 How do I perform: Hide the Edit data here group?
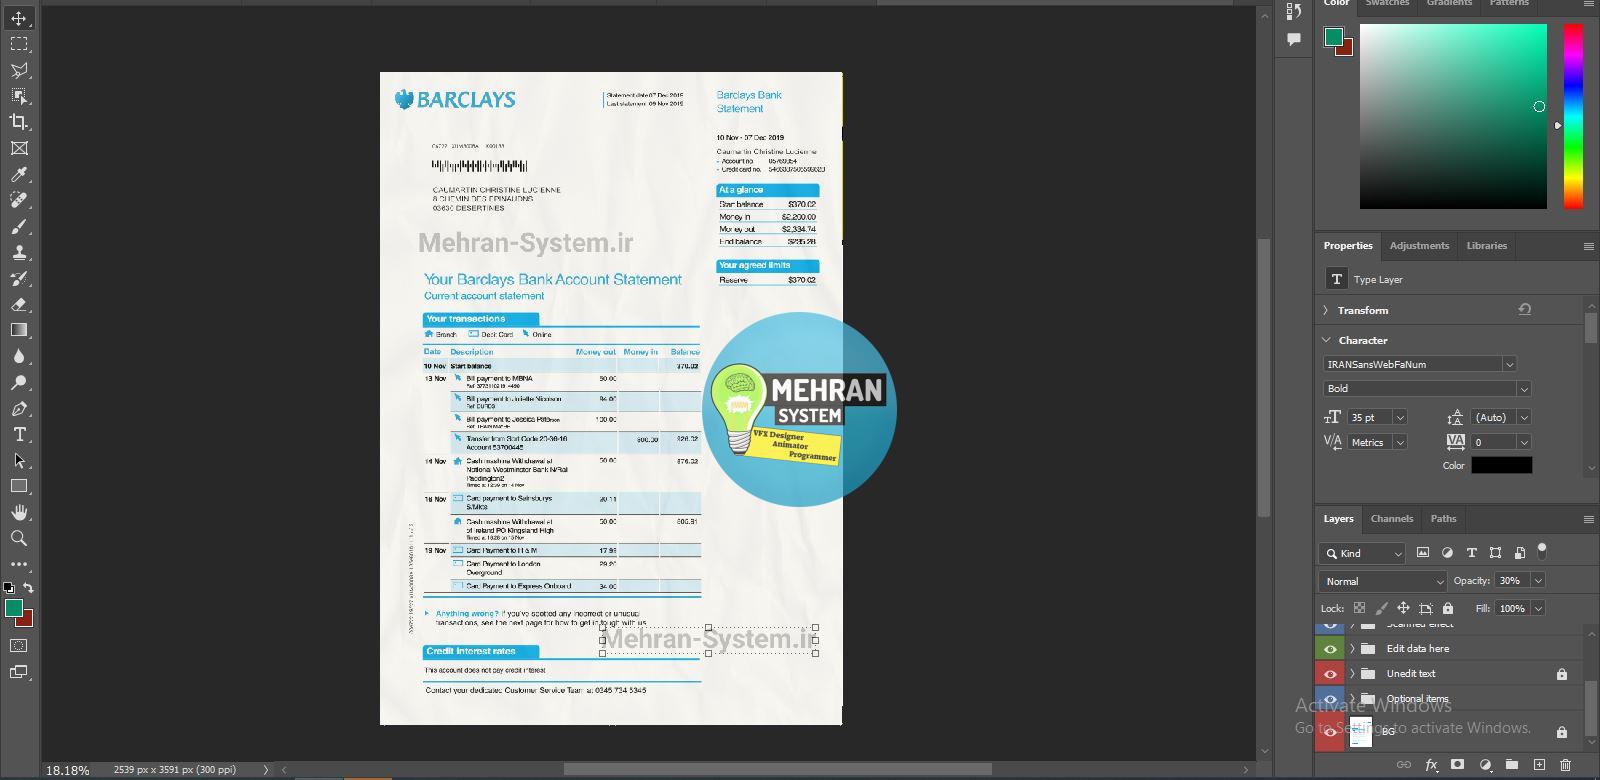tap(1330, 649)
